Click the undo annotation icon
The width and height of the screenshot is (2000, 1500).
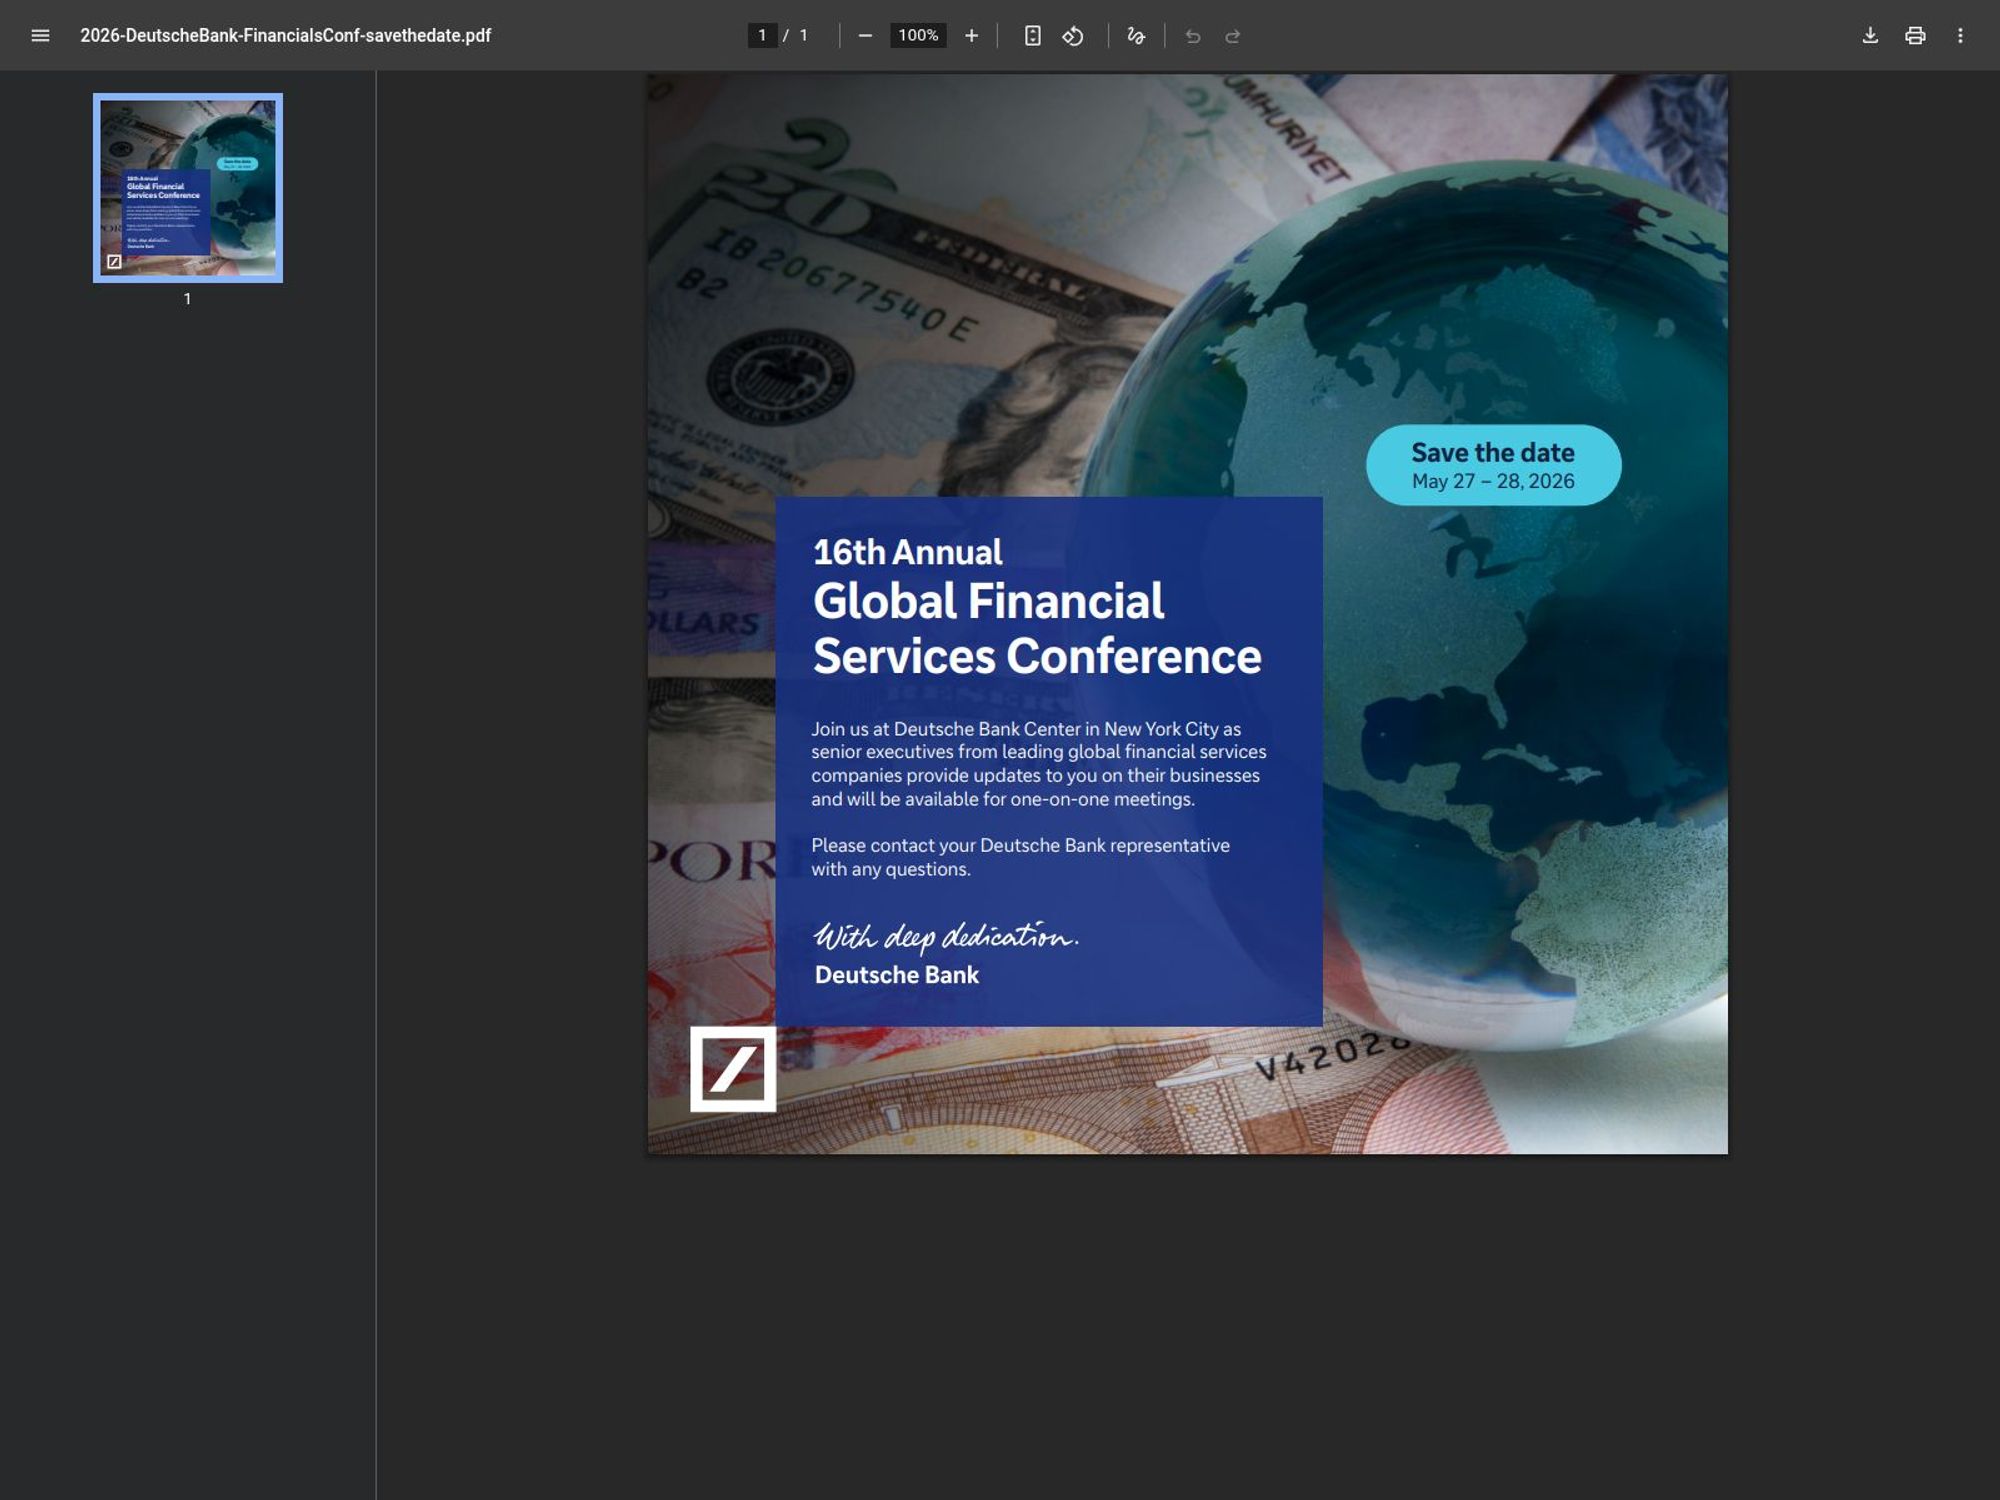point(1191,35)
